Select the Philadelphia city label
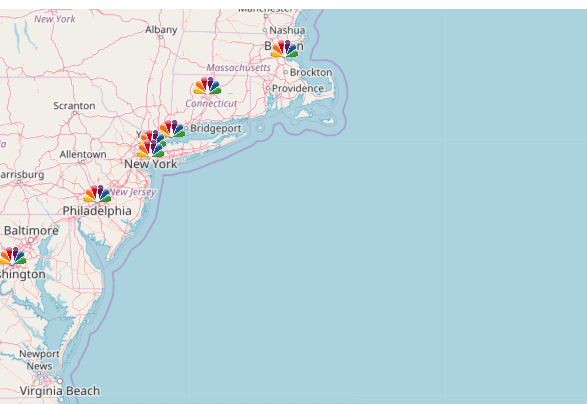587x404 pixels. pos(97,211)
